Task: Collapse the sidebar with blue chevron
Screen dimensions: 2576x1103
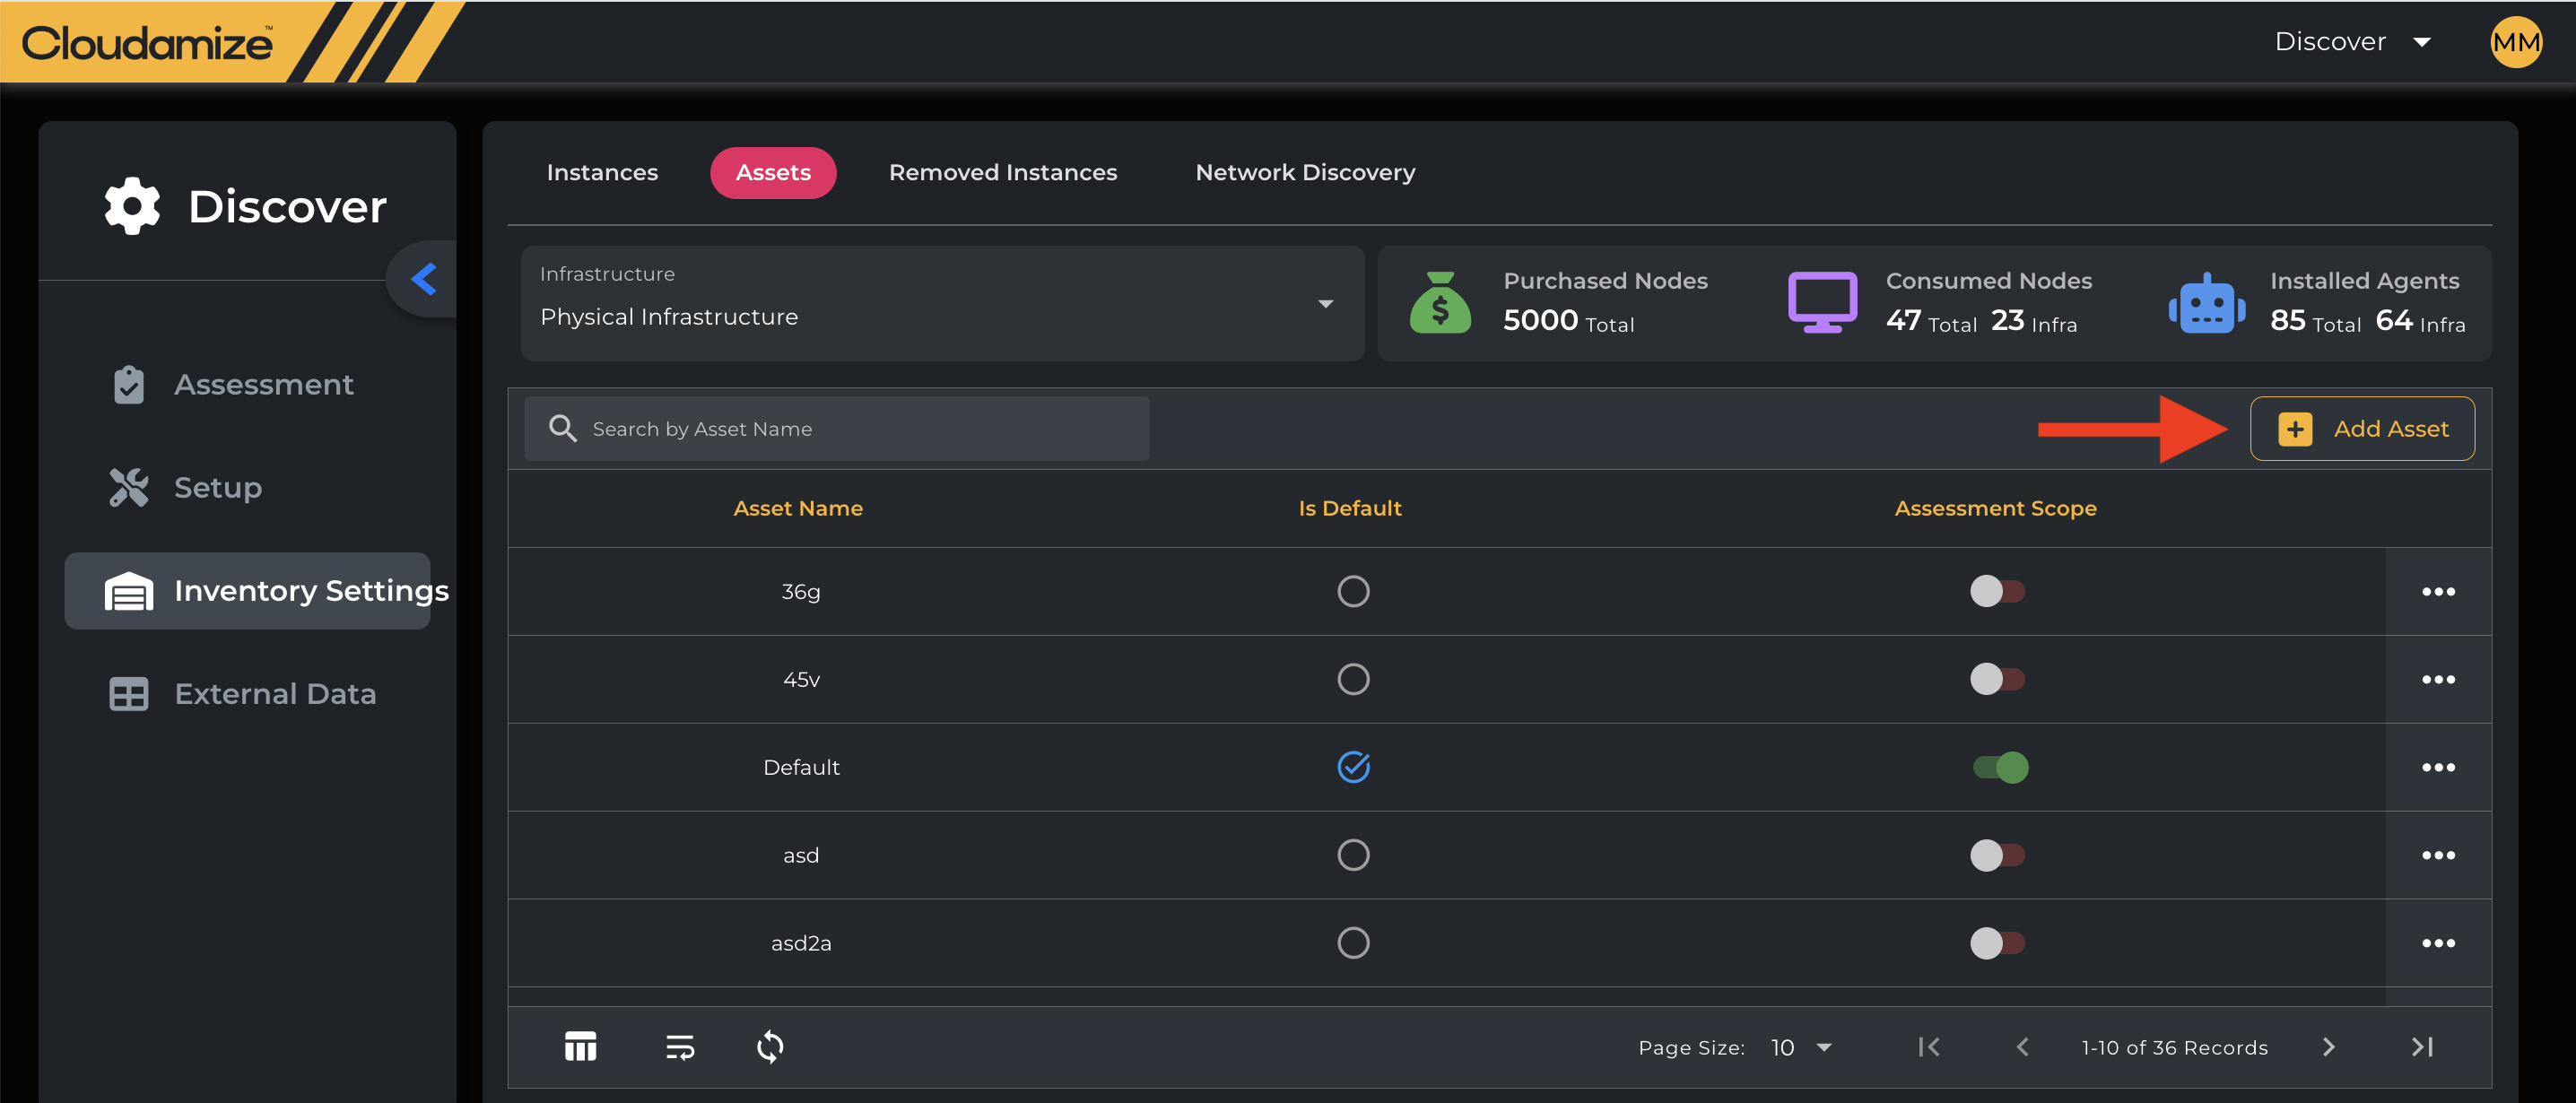Action: tap(424, 279)
